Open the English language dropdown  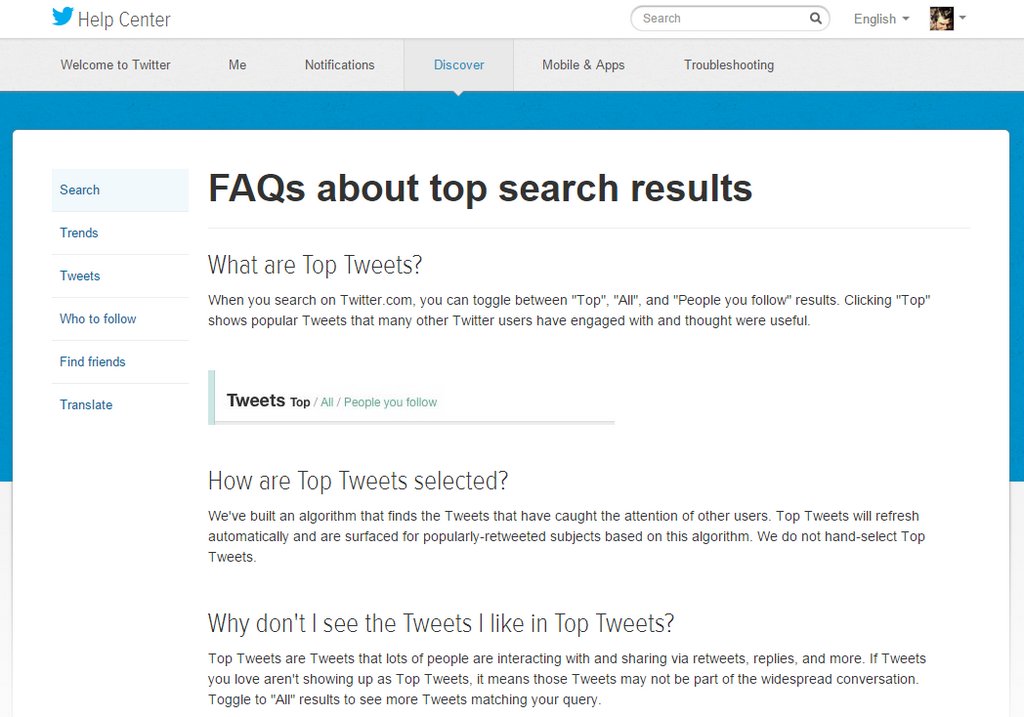tap(881, 19)
